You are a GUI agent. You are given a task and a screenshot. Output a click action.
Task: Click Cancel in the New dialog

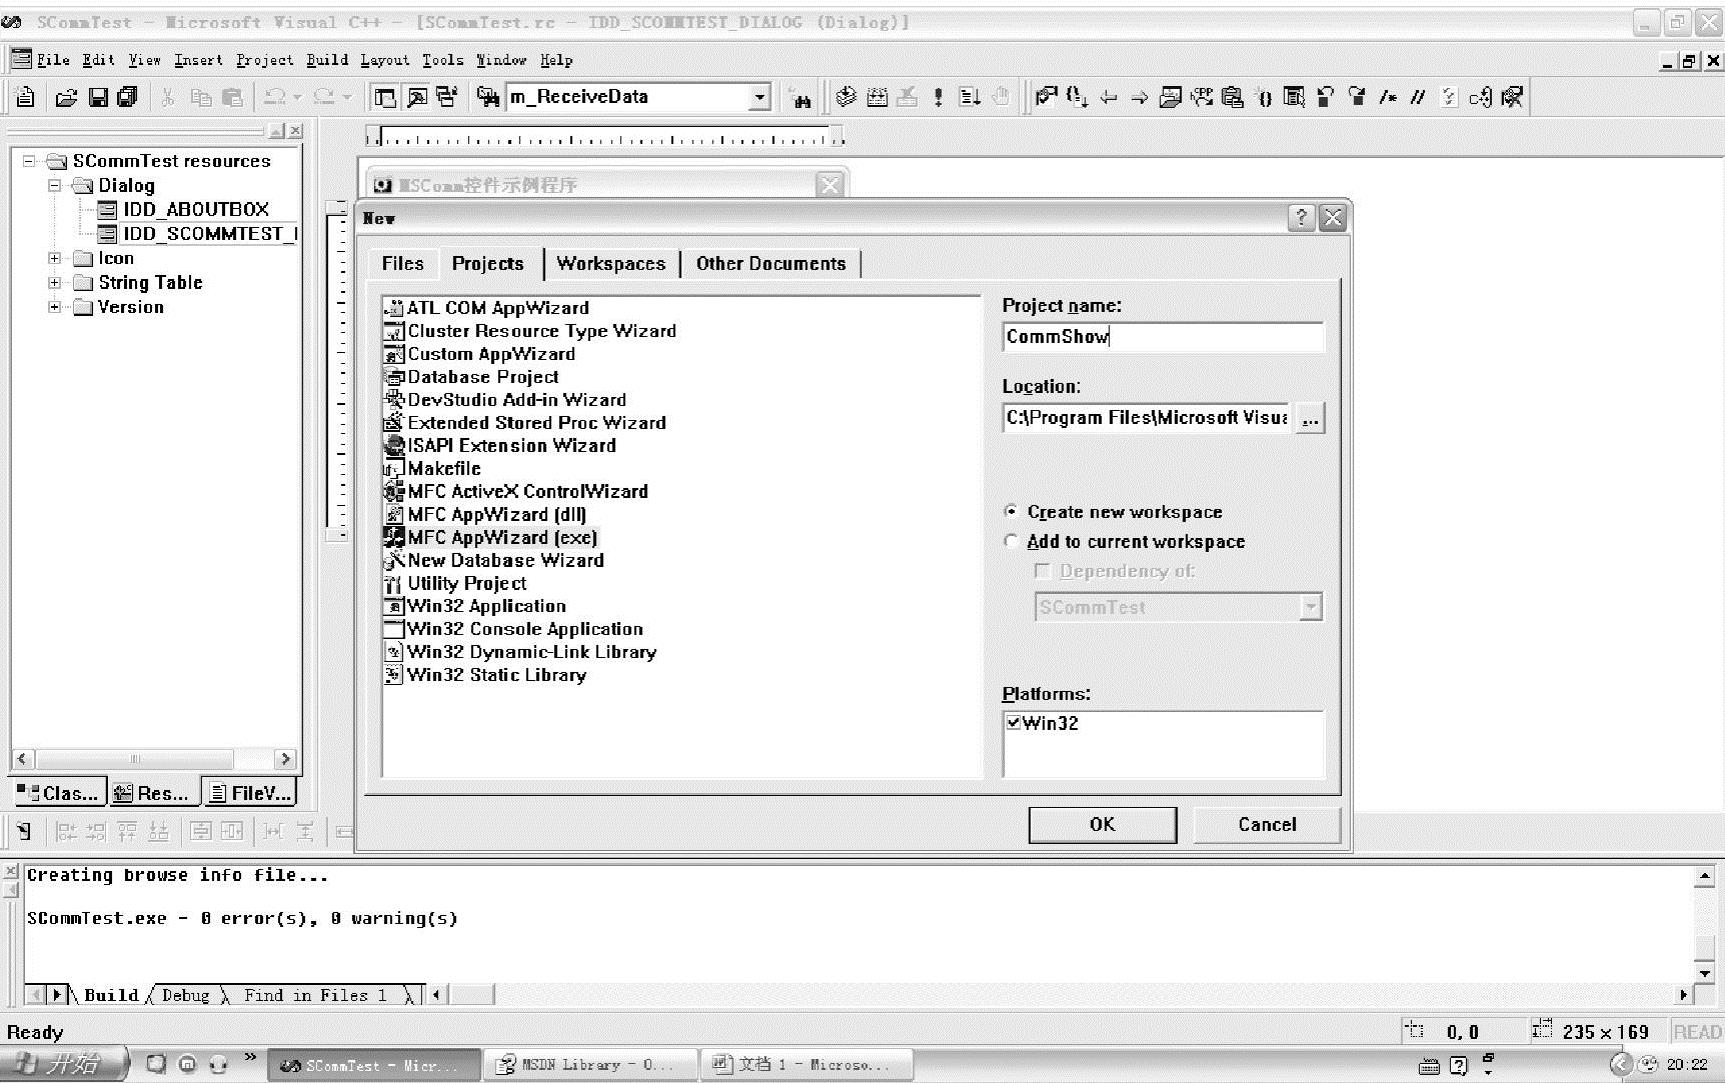1267,824
